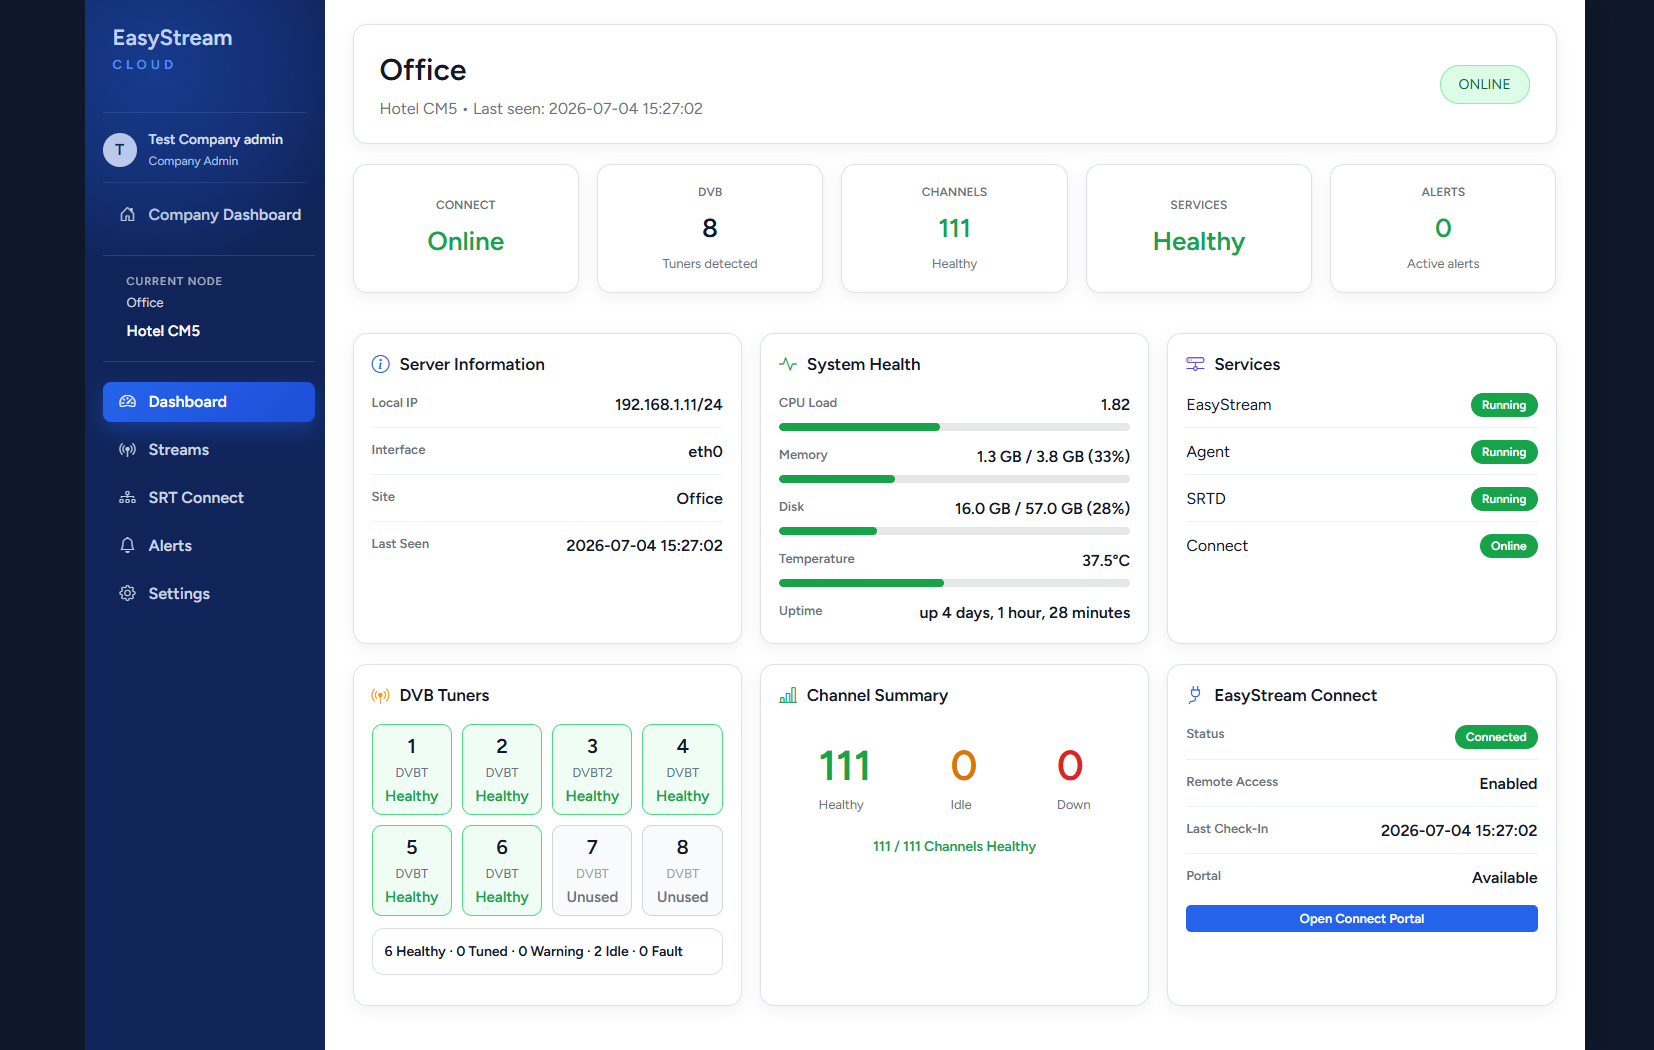Click the Last Check-In timestamp
The height and width of the screenshot is (1050, 1654).
1459,830
